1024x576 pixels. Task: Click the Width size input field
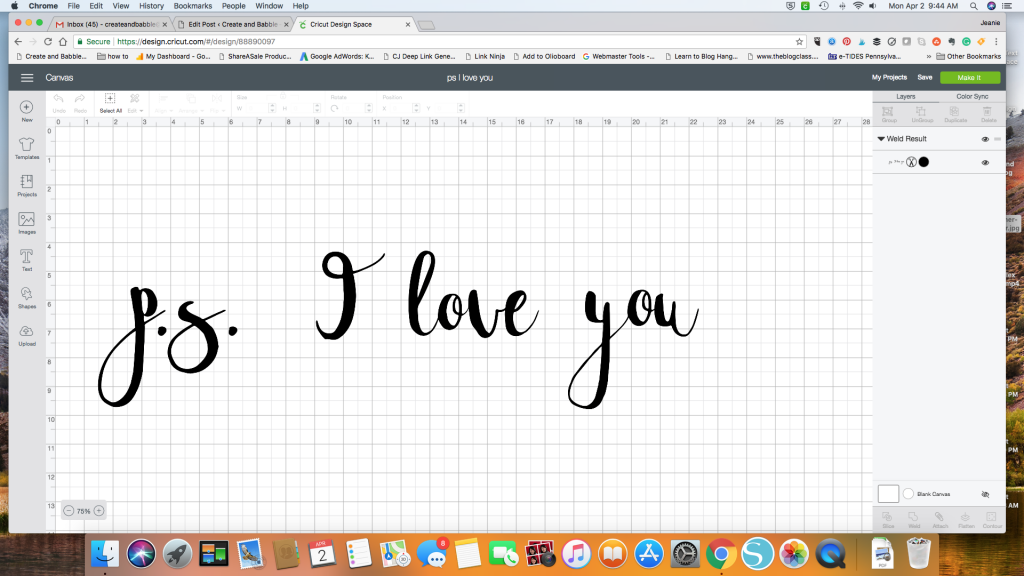tap(257, 108)
